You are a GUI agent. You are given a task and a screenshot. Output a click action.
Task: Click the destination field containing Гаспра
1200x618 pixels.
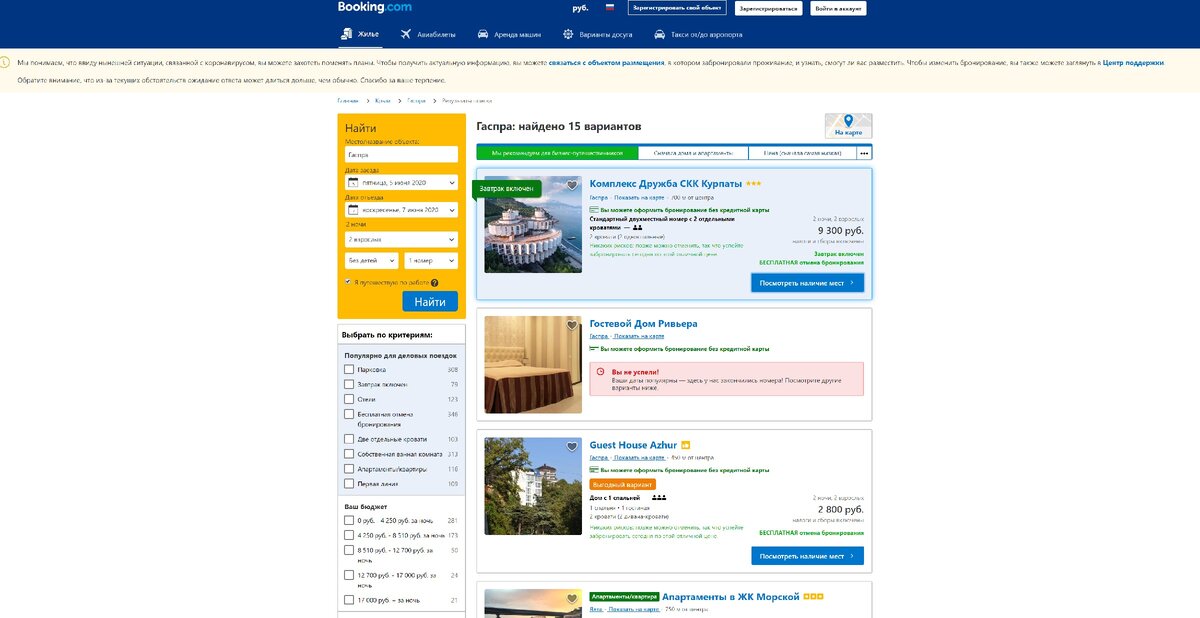402,155
